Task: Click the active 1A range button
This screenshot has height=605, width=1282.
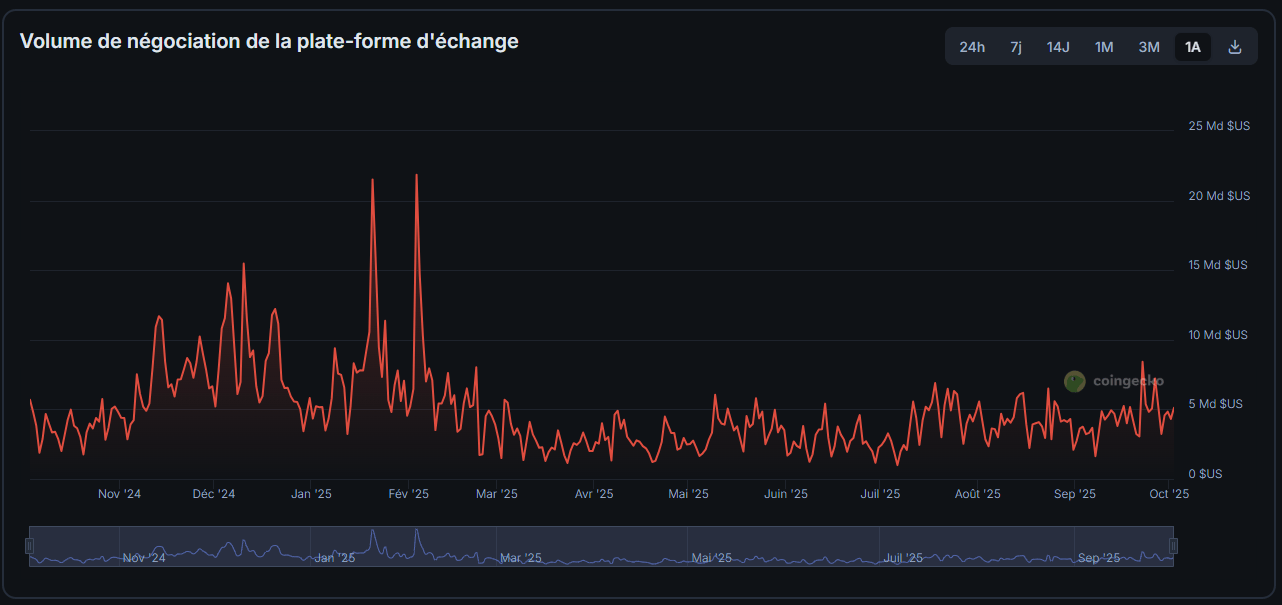Action: click(x=1192, y=46)
